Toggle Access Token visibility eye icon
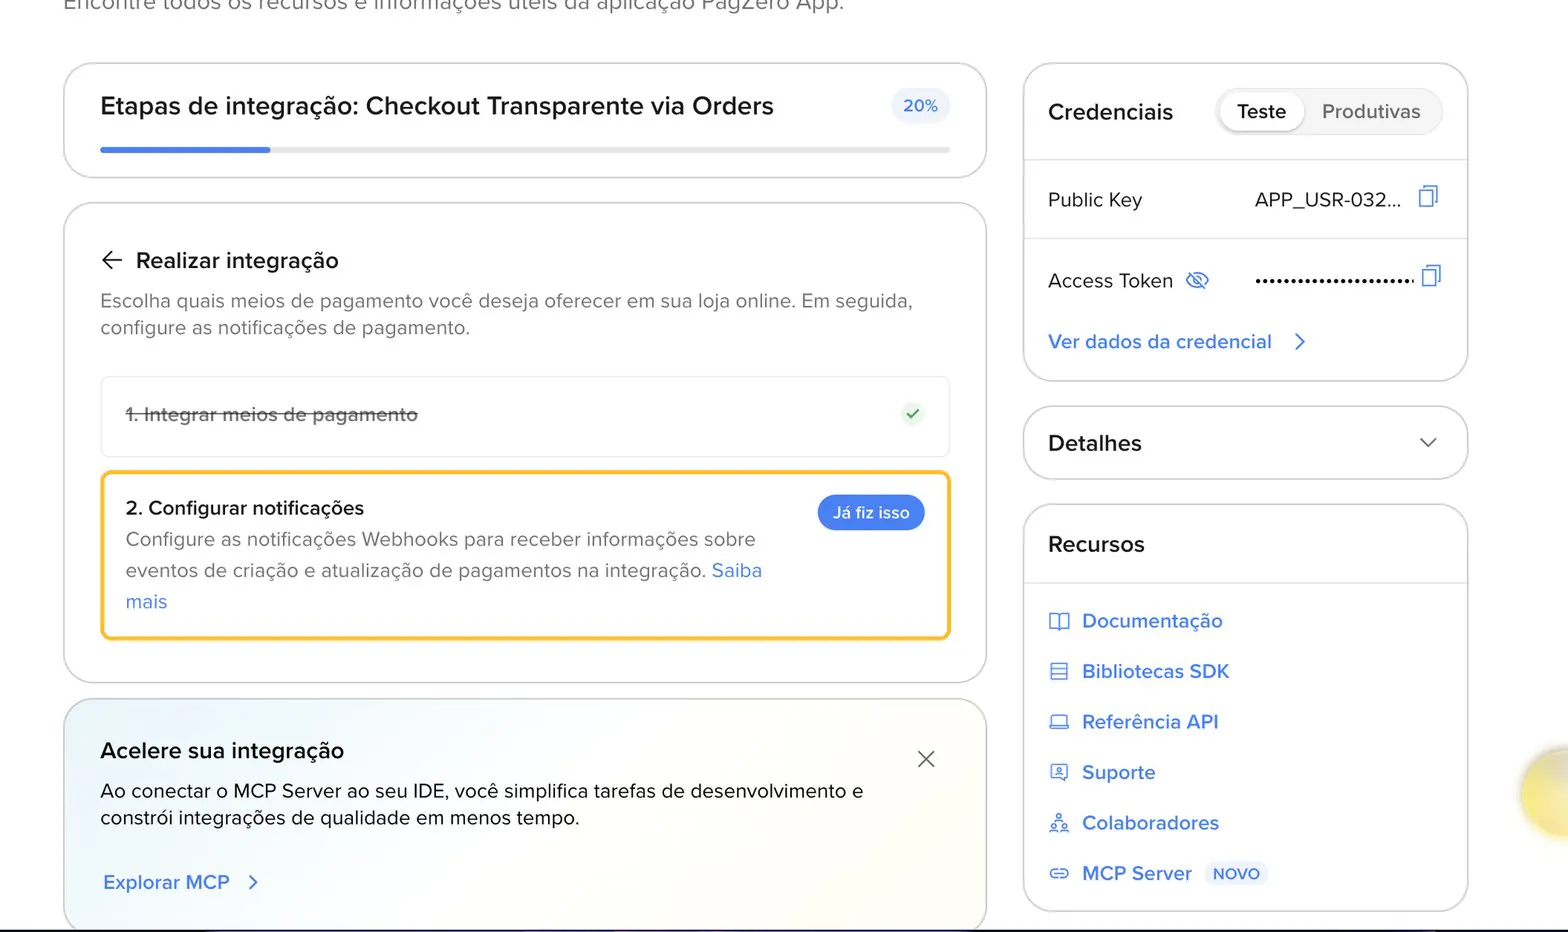Image resolution: width=1568 pixels, height=932 pixels. coord(1197,280)
